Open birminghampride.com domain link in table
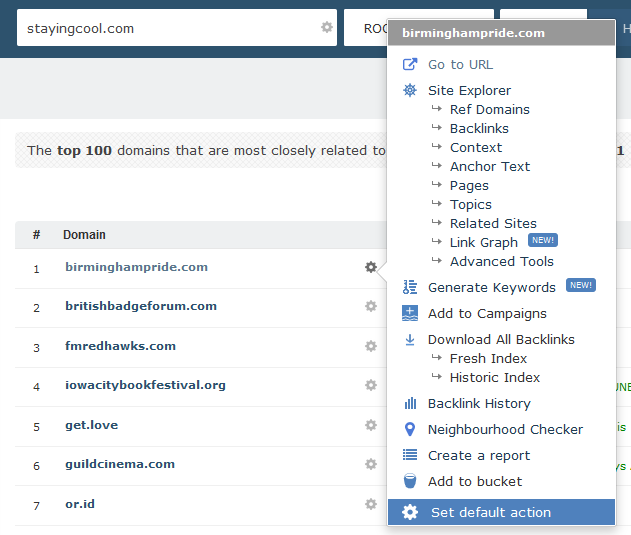 tap(136, 267)
